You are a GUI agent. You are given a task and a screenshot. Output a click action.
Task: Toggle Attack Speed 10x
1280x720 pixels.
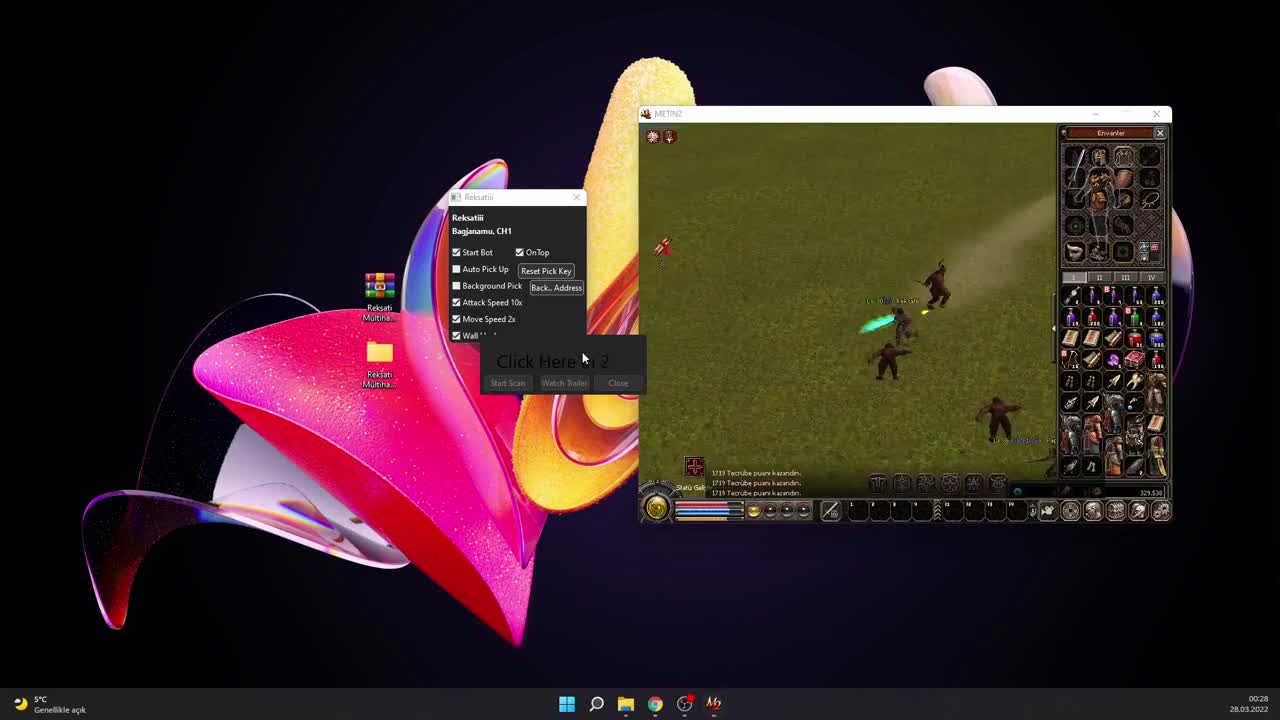click(456, 302)
